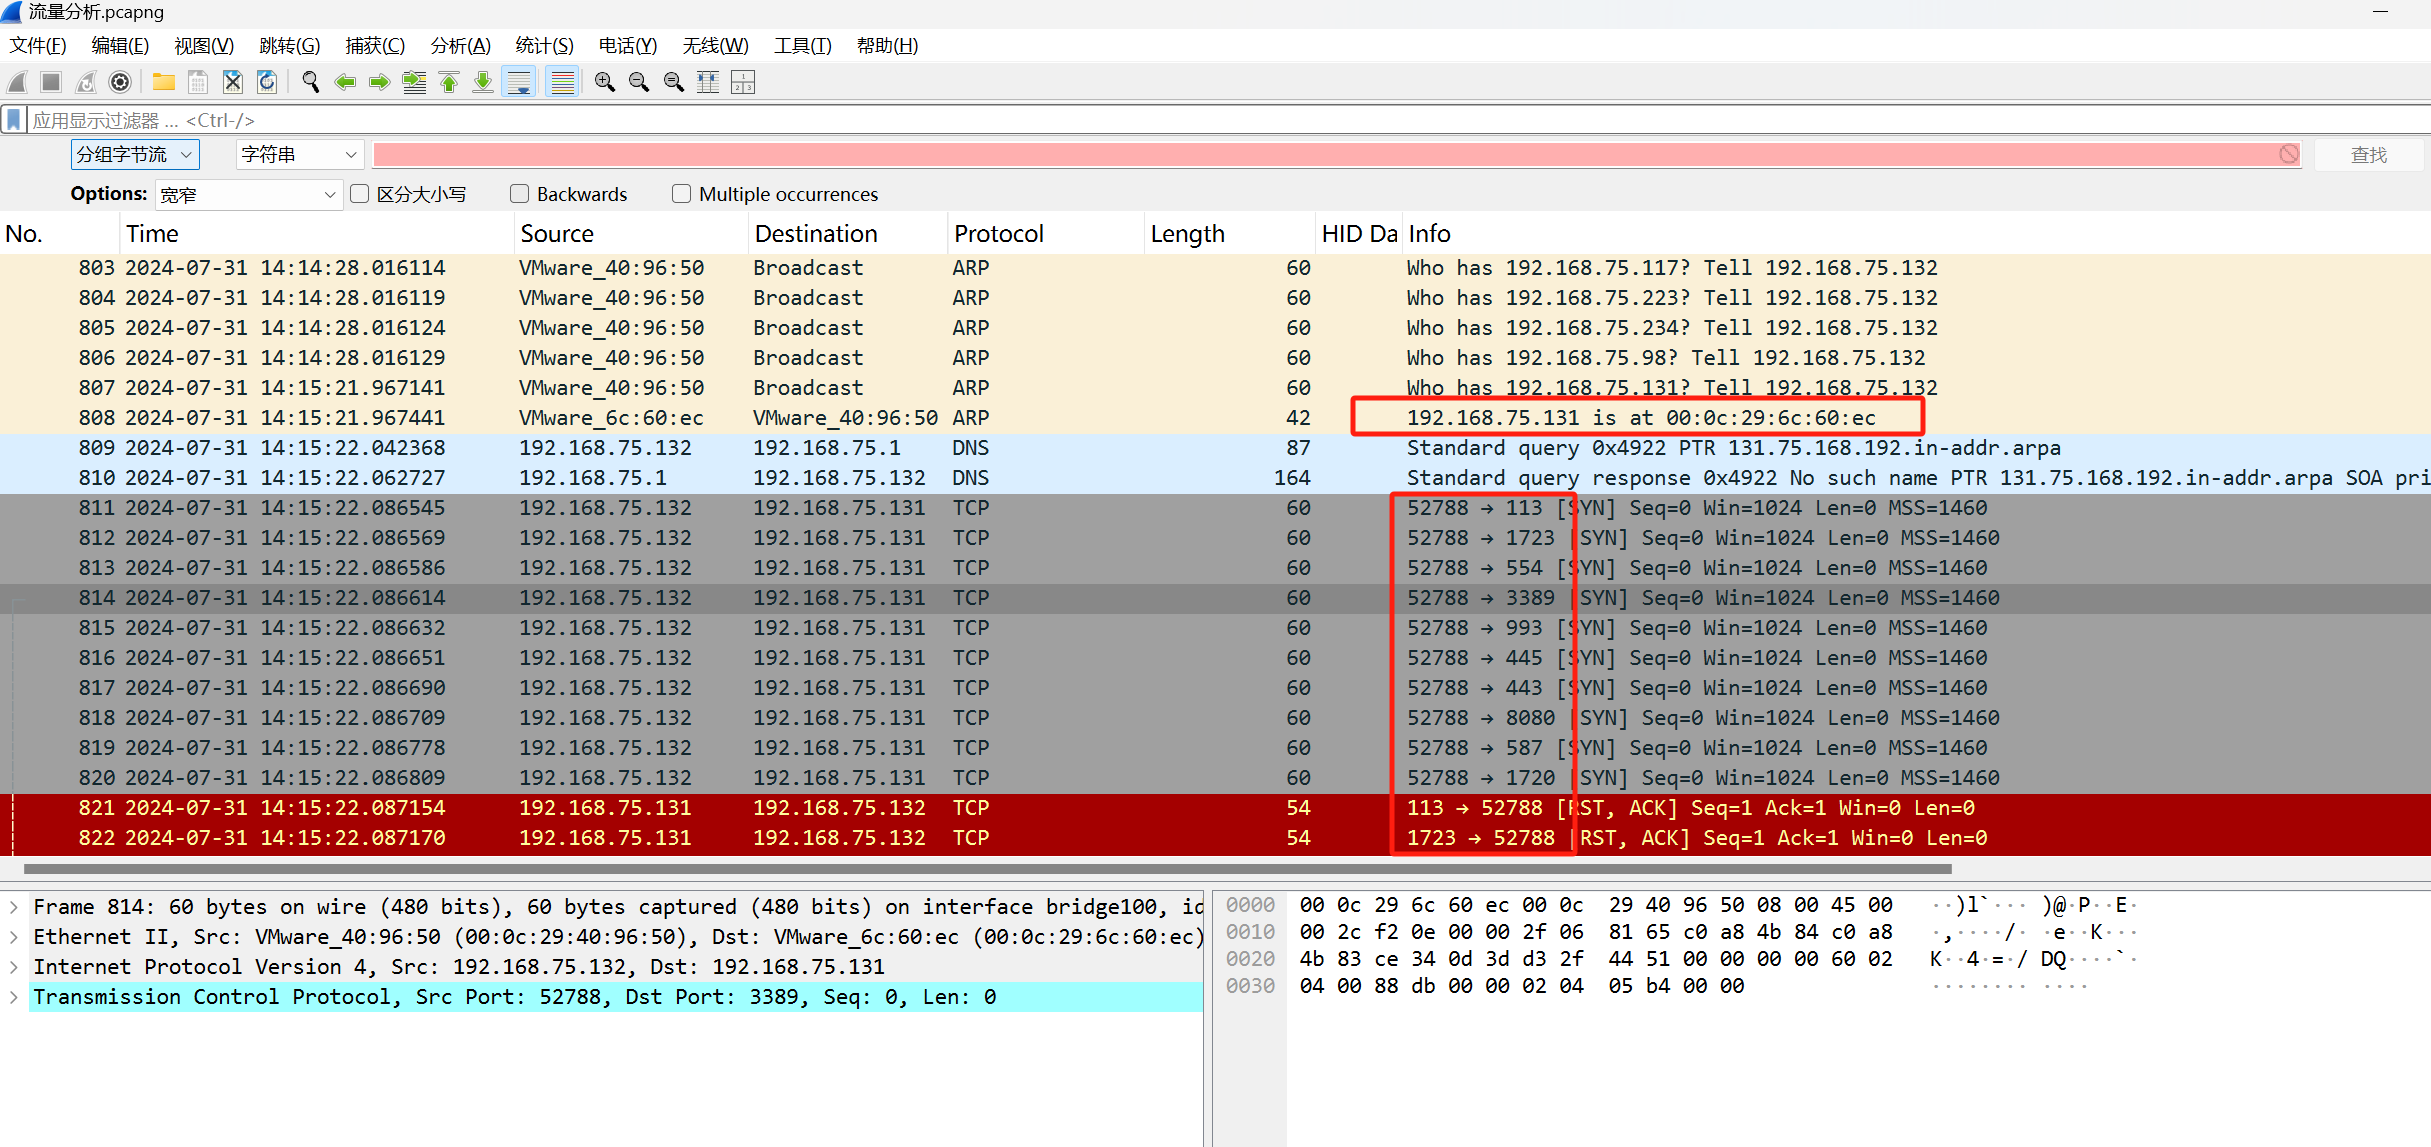Viewport: 2431px width, 1147px height.
Task: Expand the Transmission Control Protocol tree row
Action: [14, 997]
